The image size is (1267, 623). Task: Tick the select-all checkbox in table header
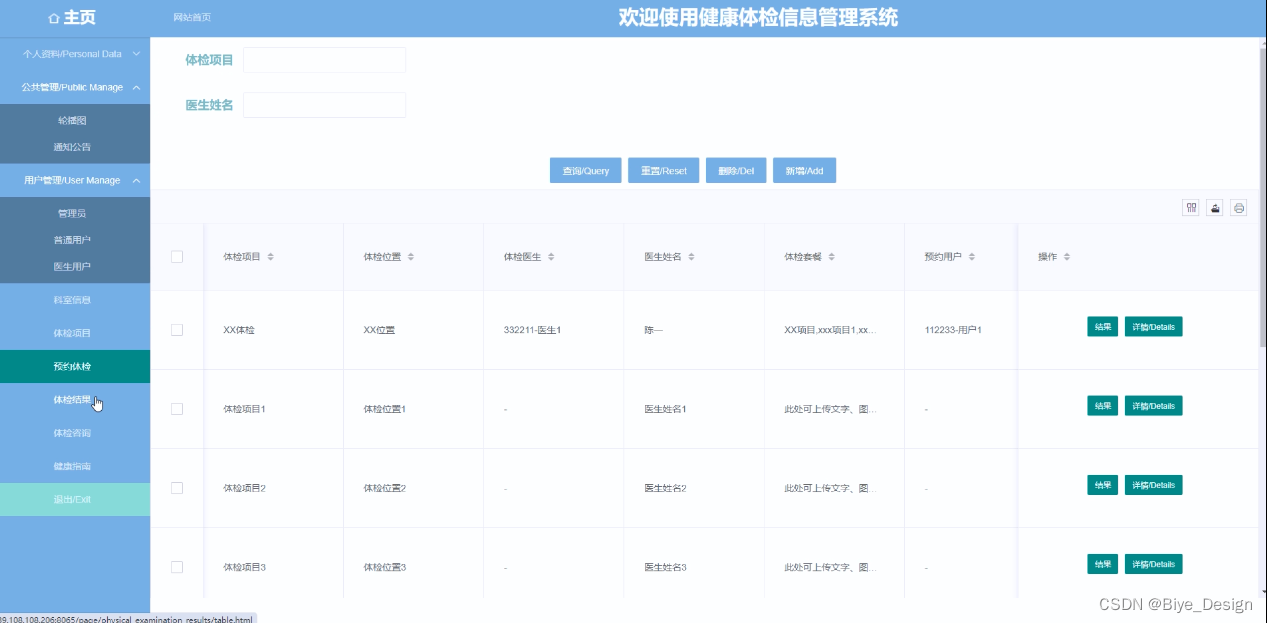click(x=177, y=257)
